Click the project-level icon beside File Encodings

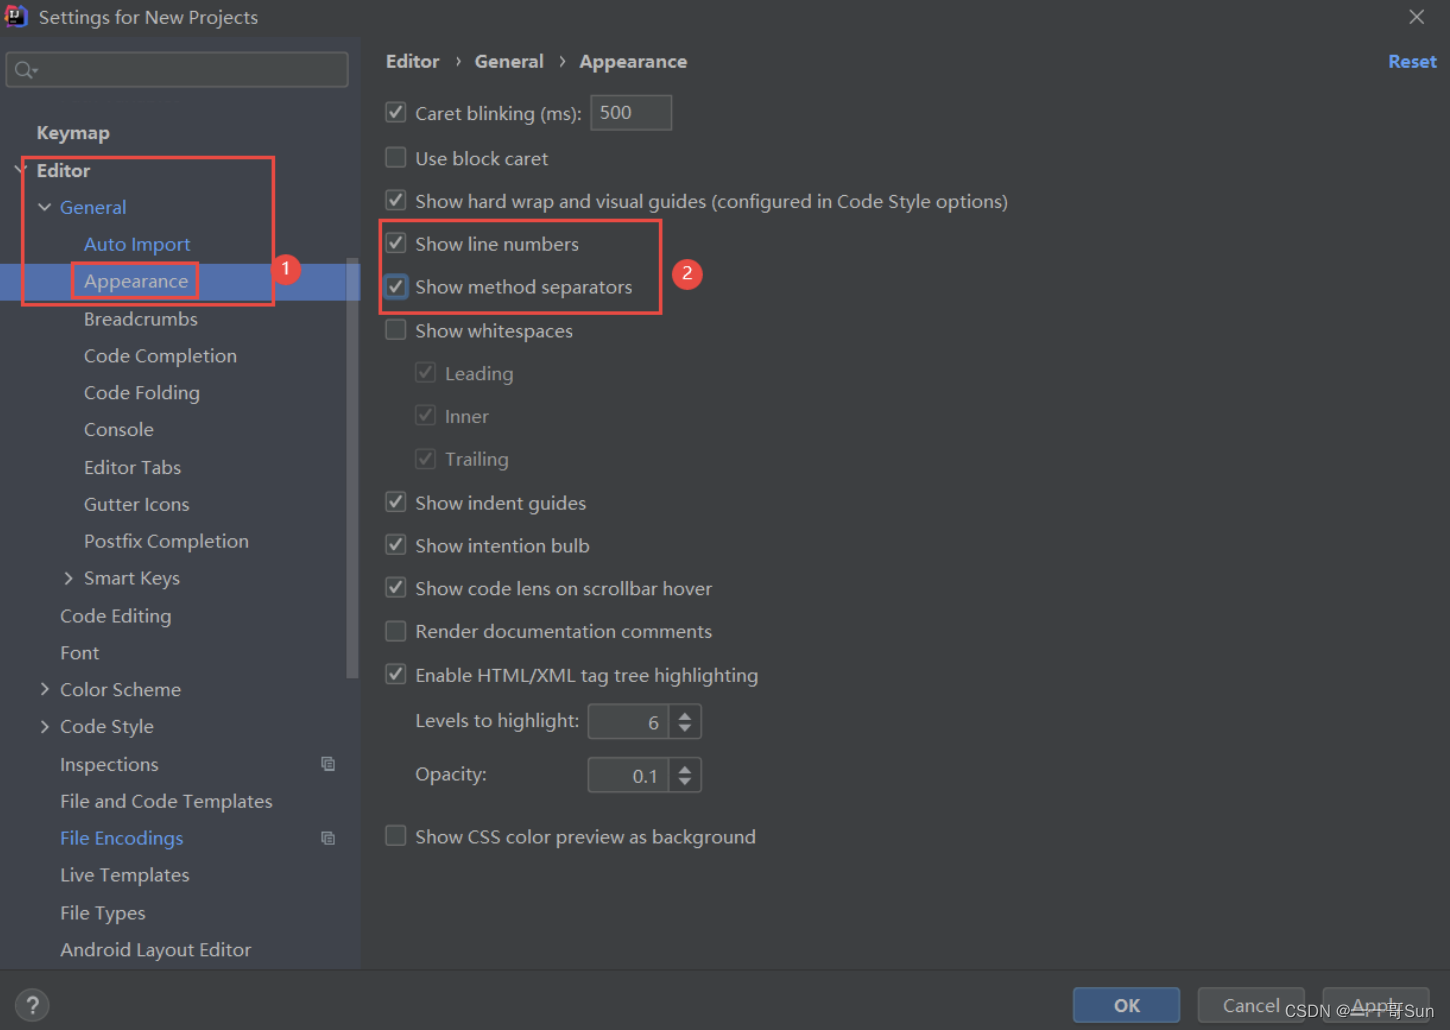pyautogui.click(x=328, y=838)
